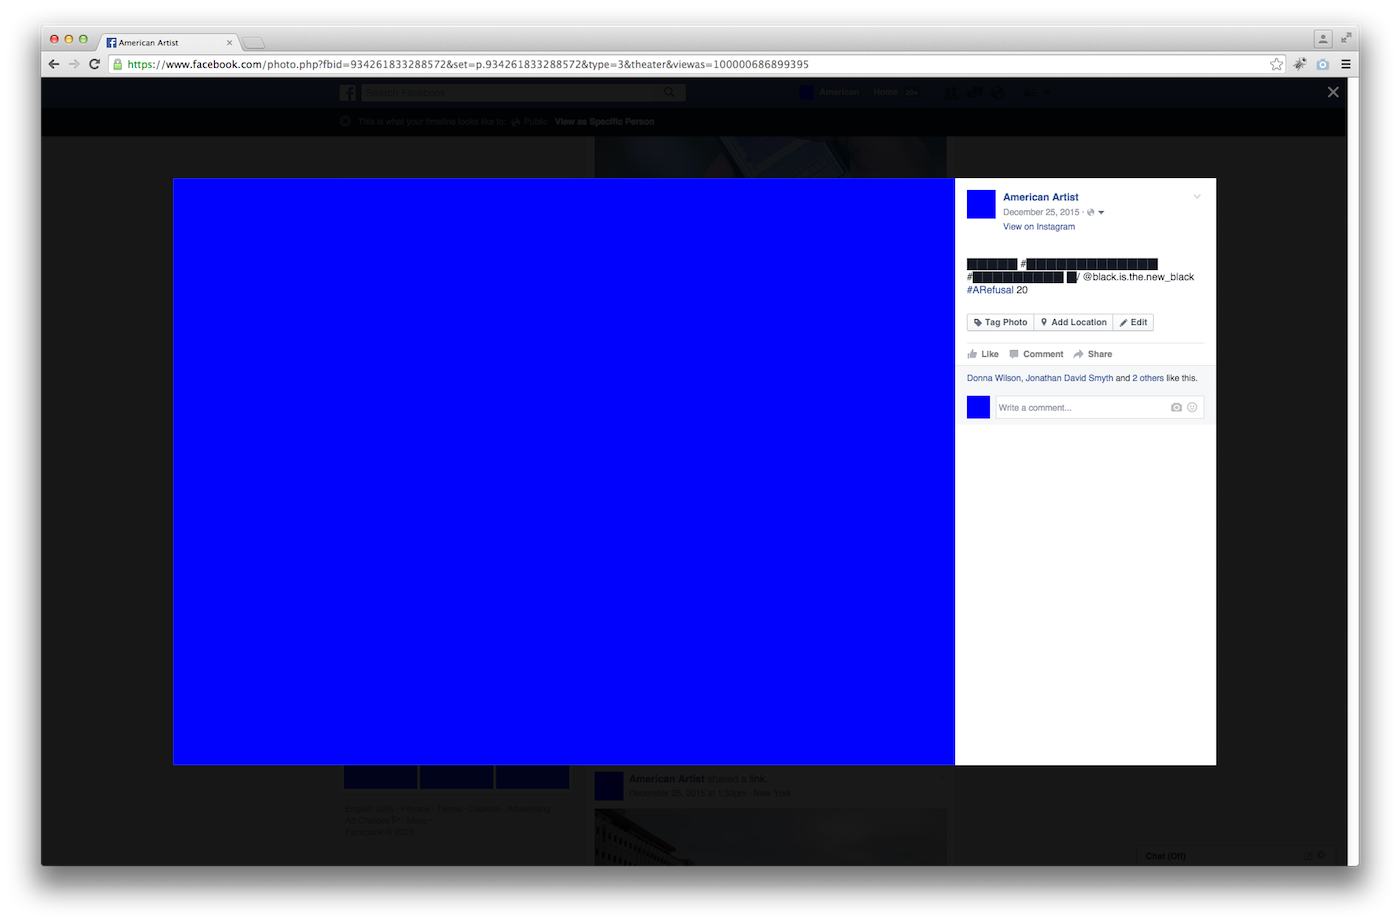Click the Chrome user profile icon

(1322, 39)
